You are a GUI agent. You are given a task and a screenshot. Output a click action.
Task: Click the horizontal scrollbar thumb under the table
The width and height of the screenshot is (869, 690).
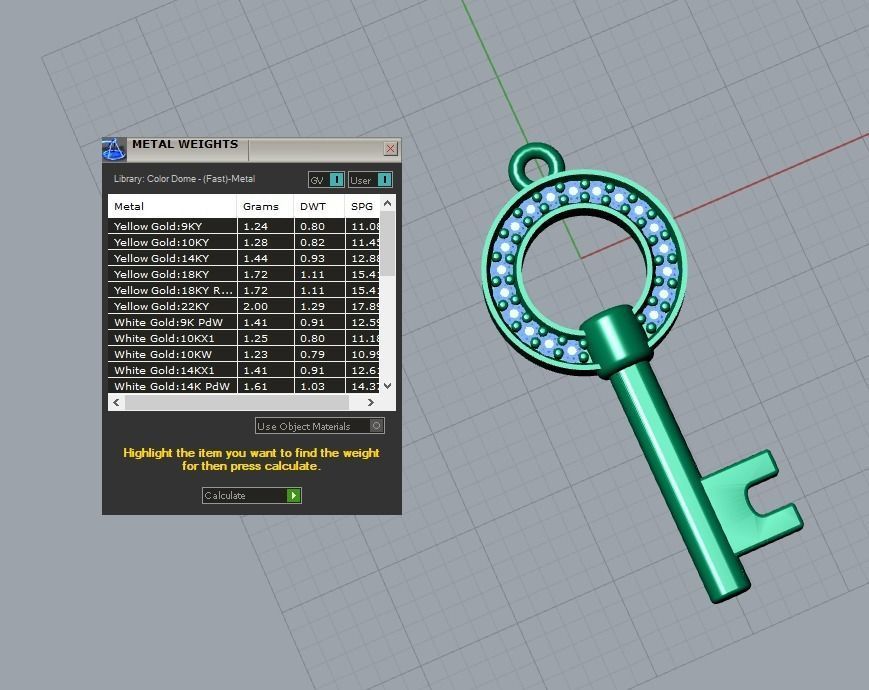pos(237,402)
